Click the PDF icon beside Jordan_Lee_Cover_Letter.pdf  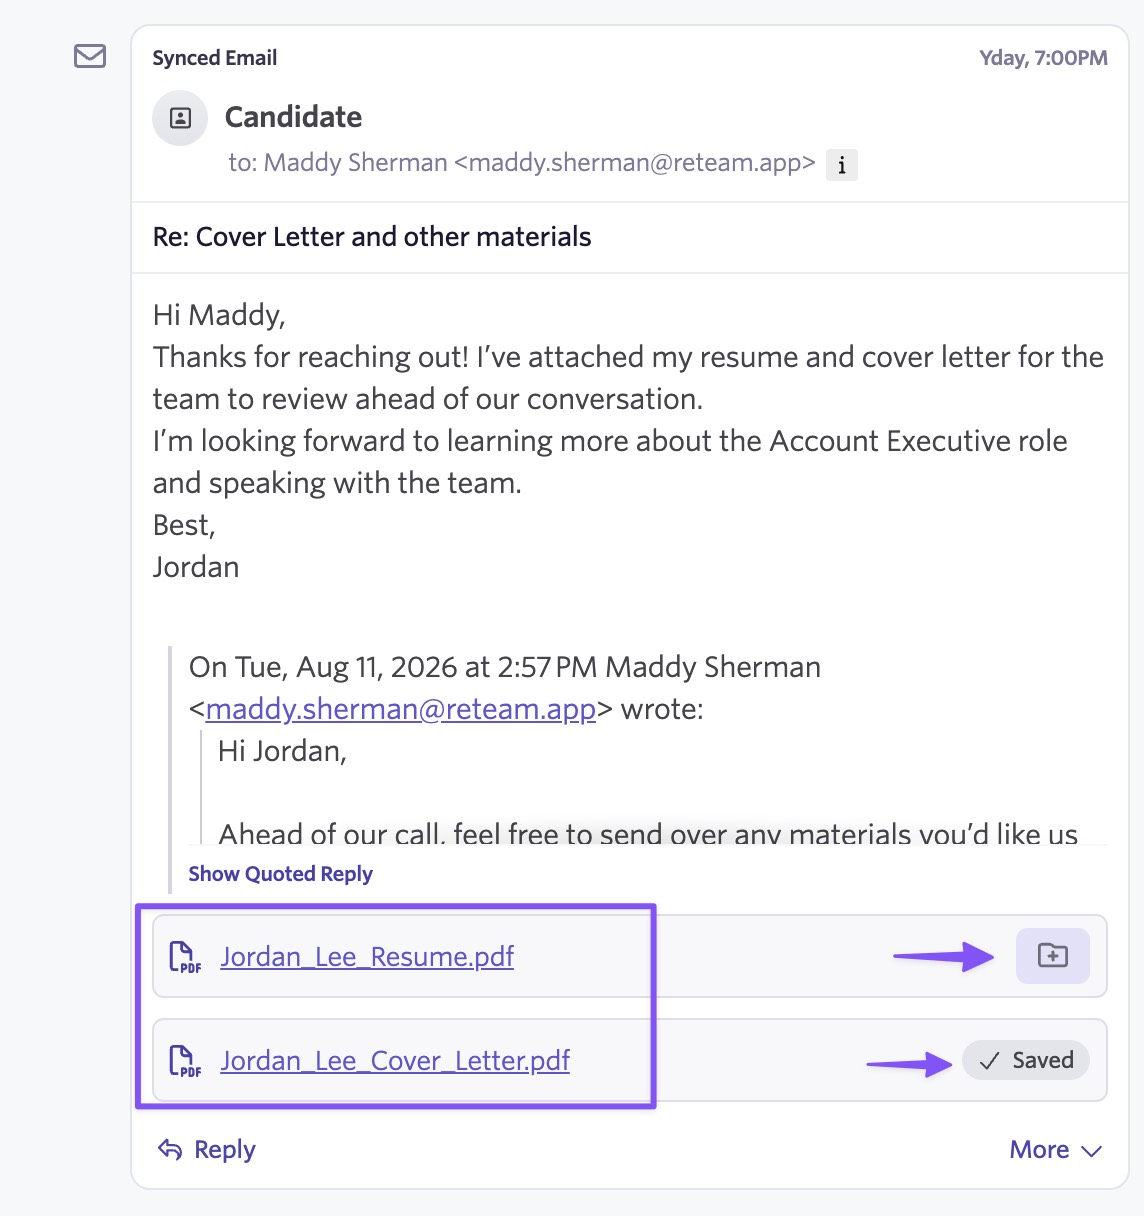click(185, 1061)
